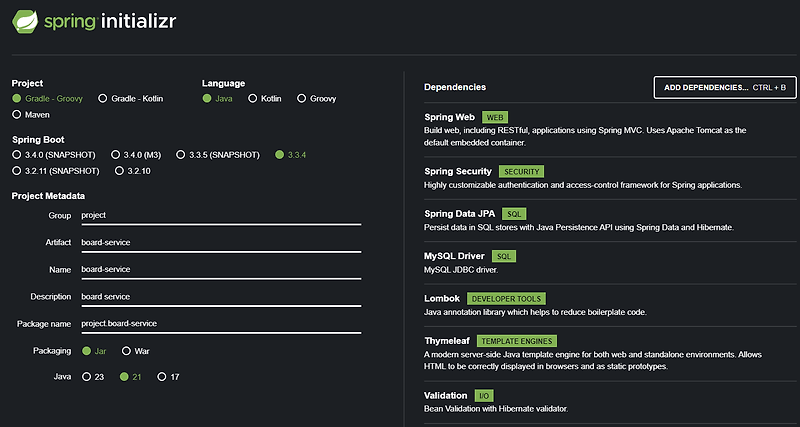Click the Thymeleaf dependency entry
This screenshot has width=800, height=427.
tap(449, 341)
